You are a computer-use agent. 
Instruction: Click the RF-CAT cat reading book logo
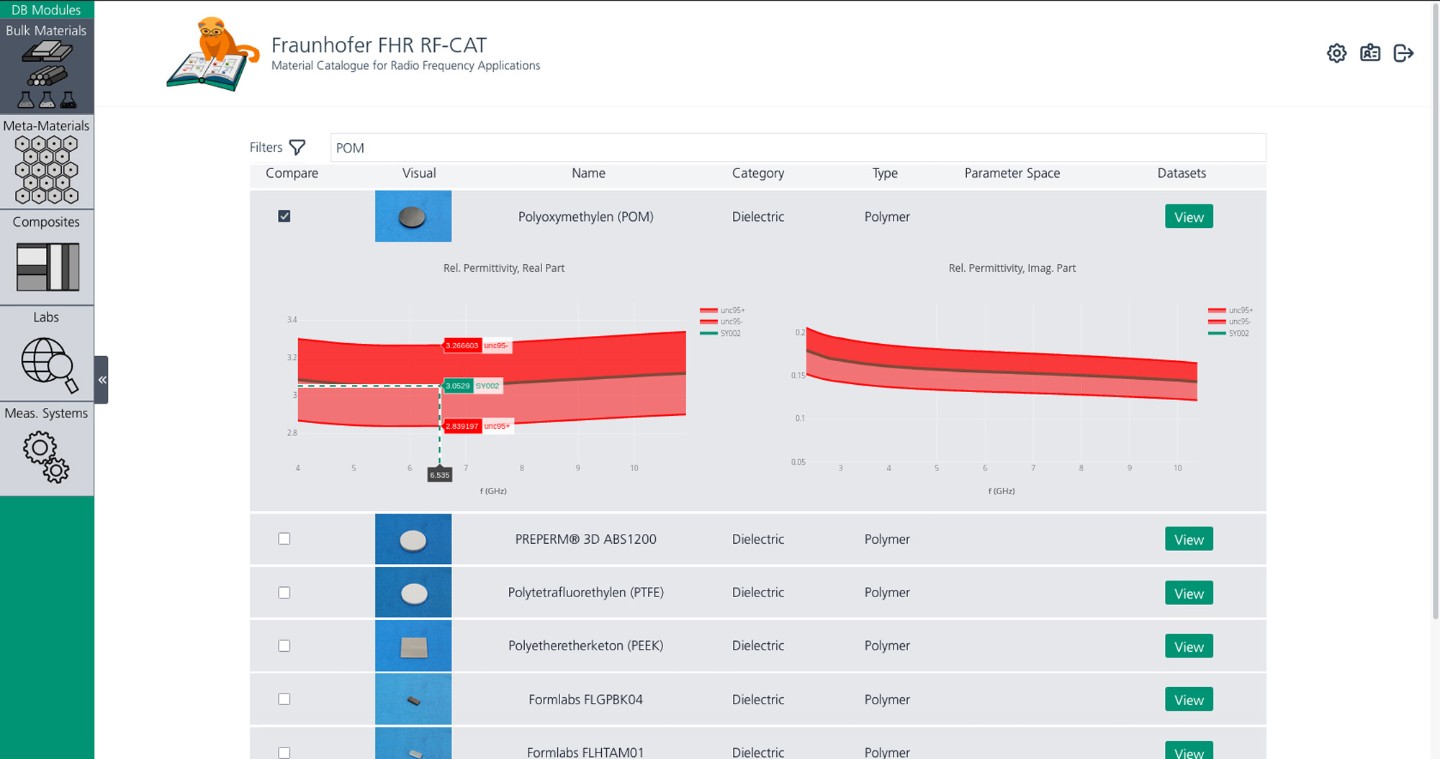pyautogui.click(x=213, y=54)
